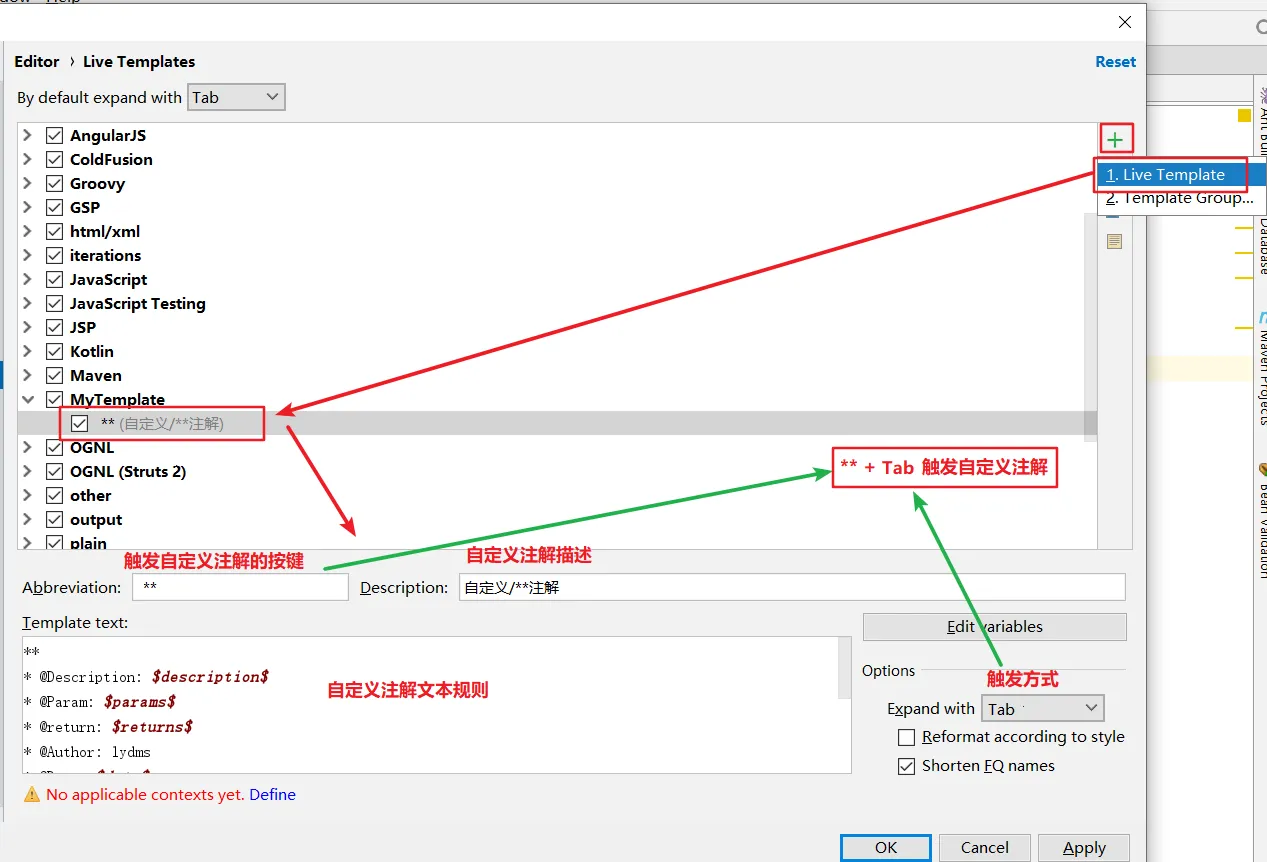1267x862 pixels.
Task: Expand the iterations template group
Action: coord(28,255)
